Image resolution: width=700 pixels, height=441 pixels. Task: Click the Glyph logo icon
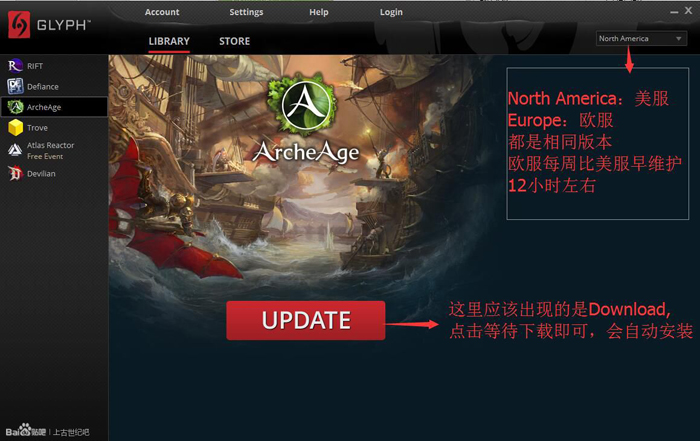coord(19,25)
